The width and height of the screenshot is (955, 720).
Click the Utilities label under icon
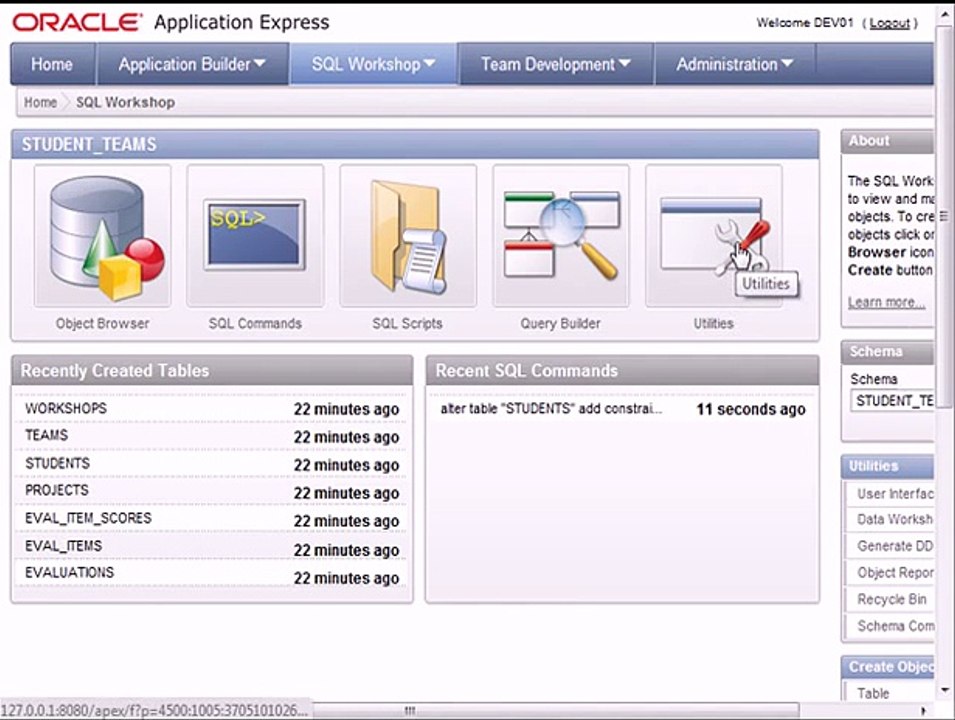click(x=713, y=323)
